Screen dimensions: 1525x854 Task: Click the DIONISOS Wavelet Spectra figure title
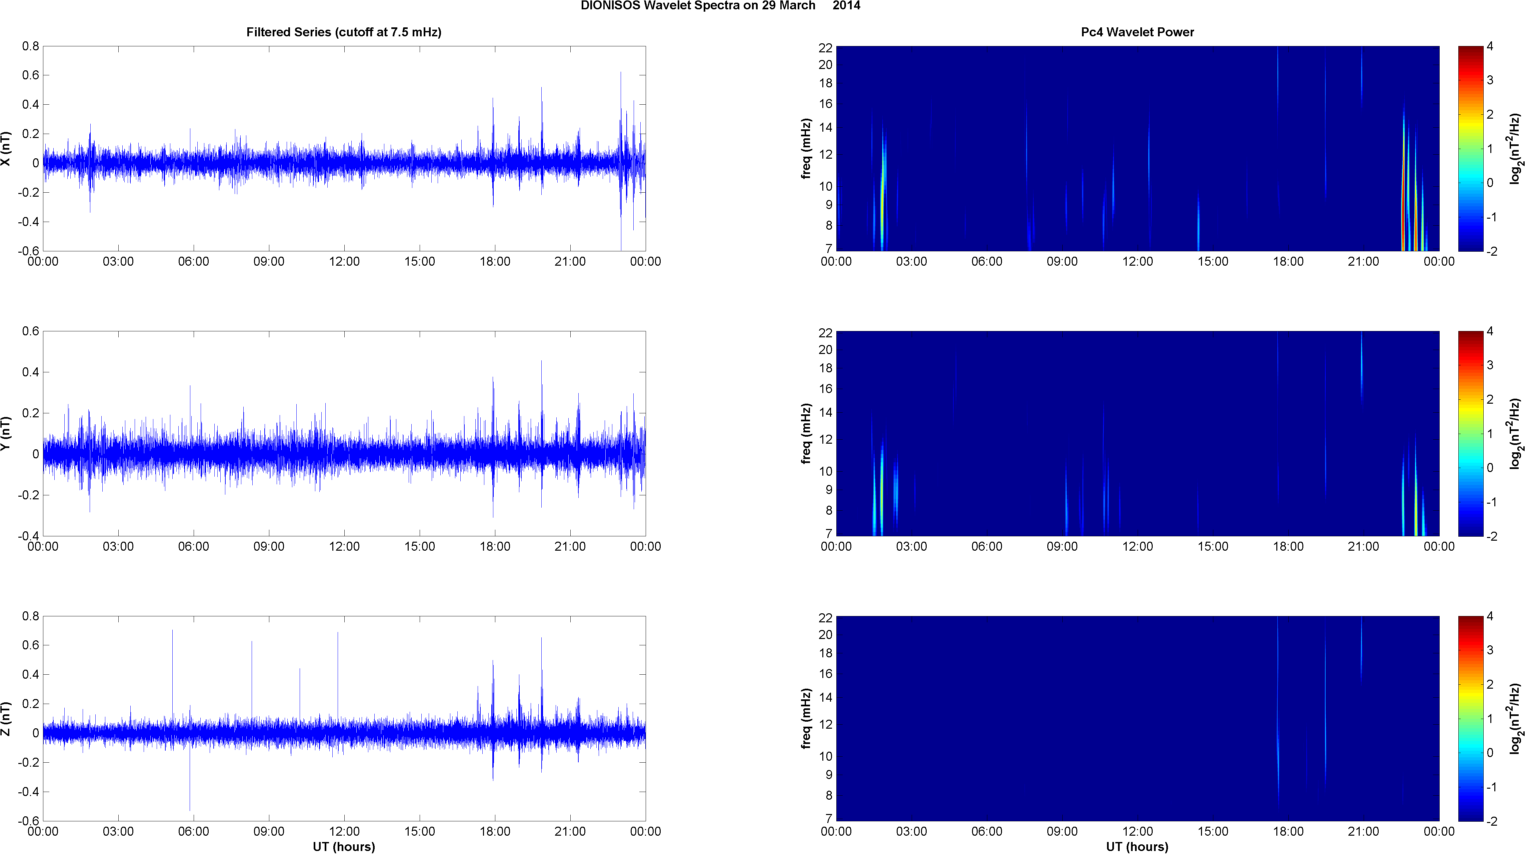coord(720,6)
